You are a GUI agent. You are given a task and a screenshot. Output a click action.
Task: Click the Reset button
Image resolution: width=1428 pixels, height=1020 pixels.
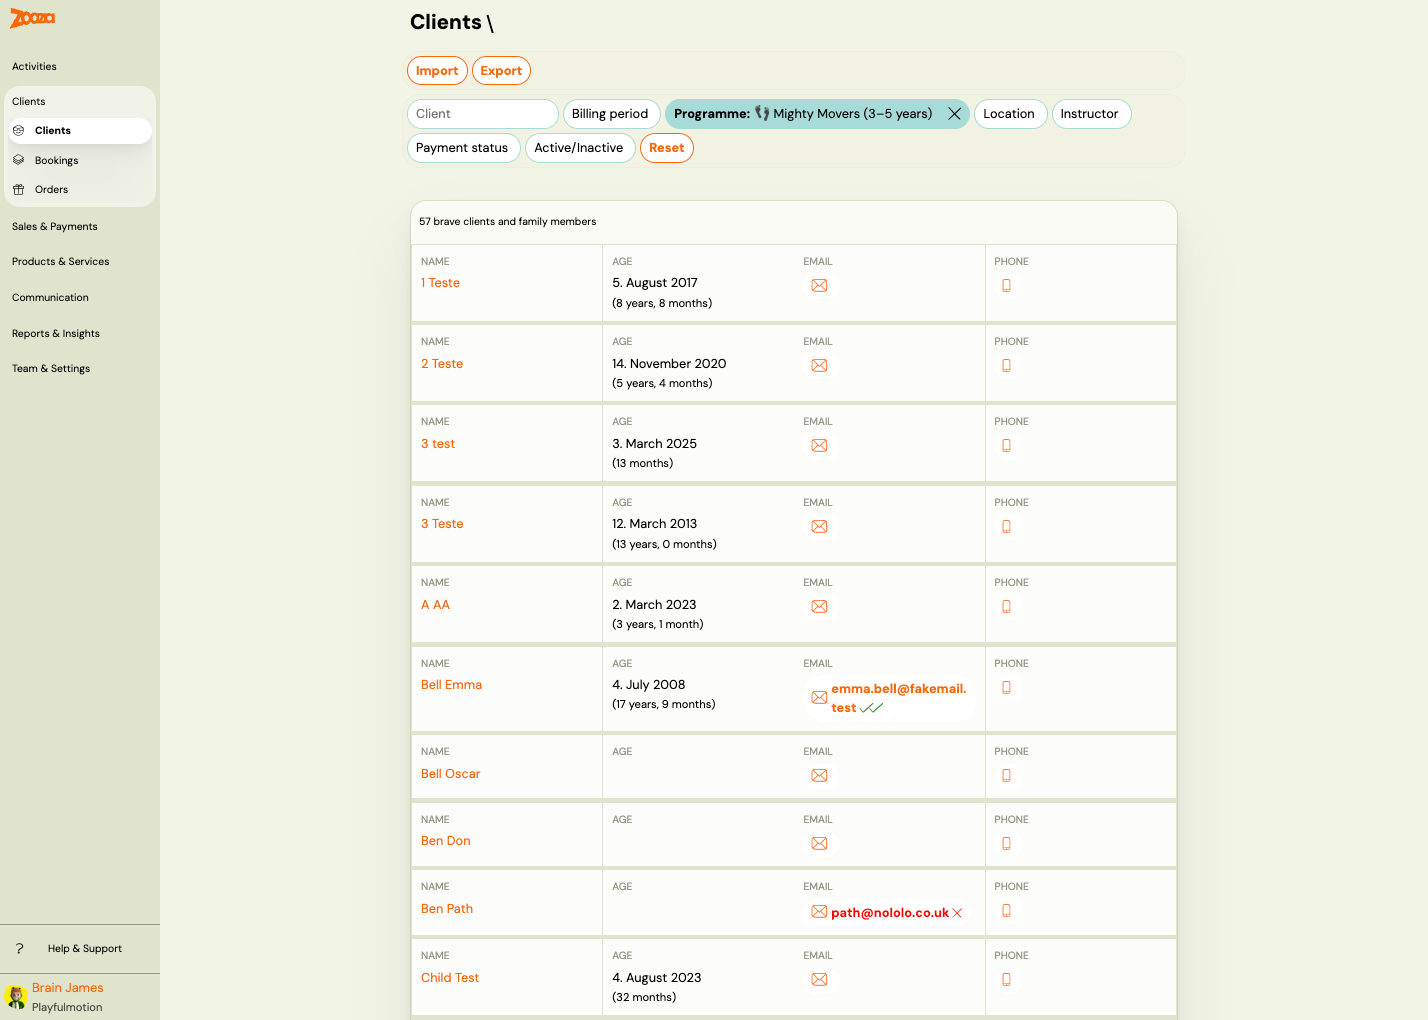(666, 147)
